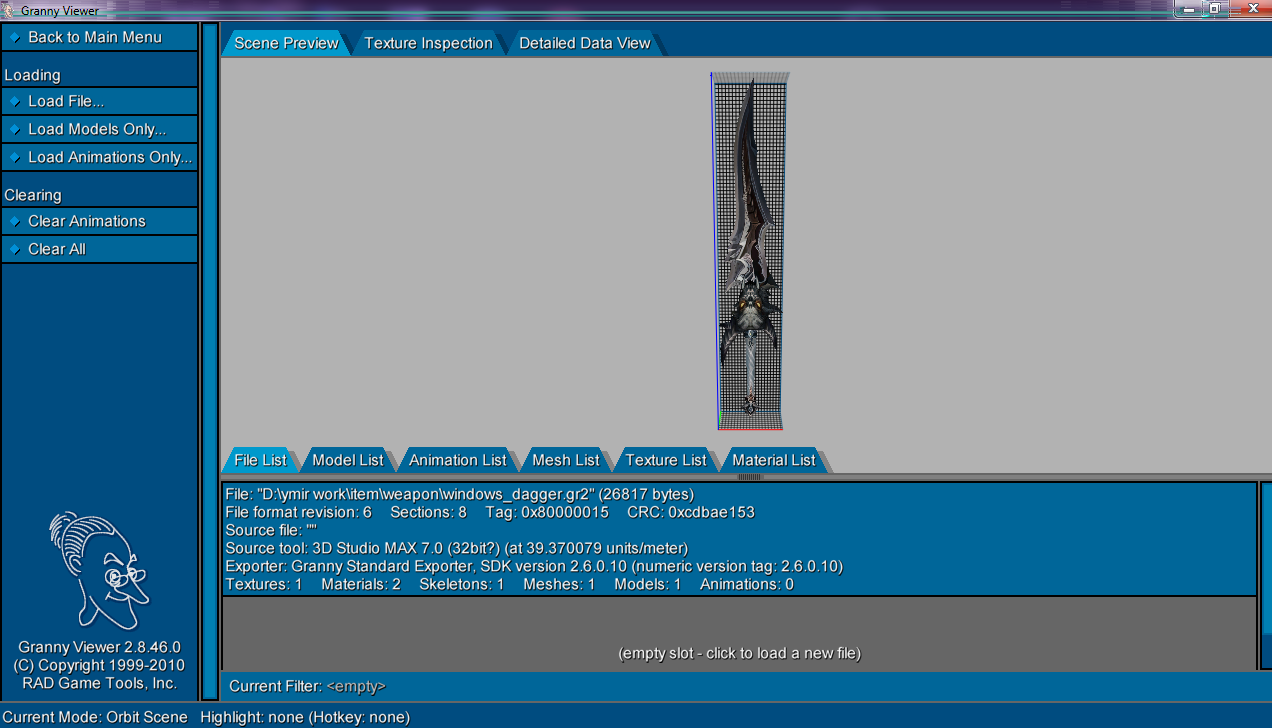Screen dimensions: 1272x728
Task: Select the Scene Preview tab
Action: click(x=285, y=43)
